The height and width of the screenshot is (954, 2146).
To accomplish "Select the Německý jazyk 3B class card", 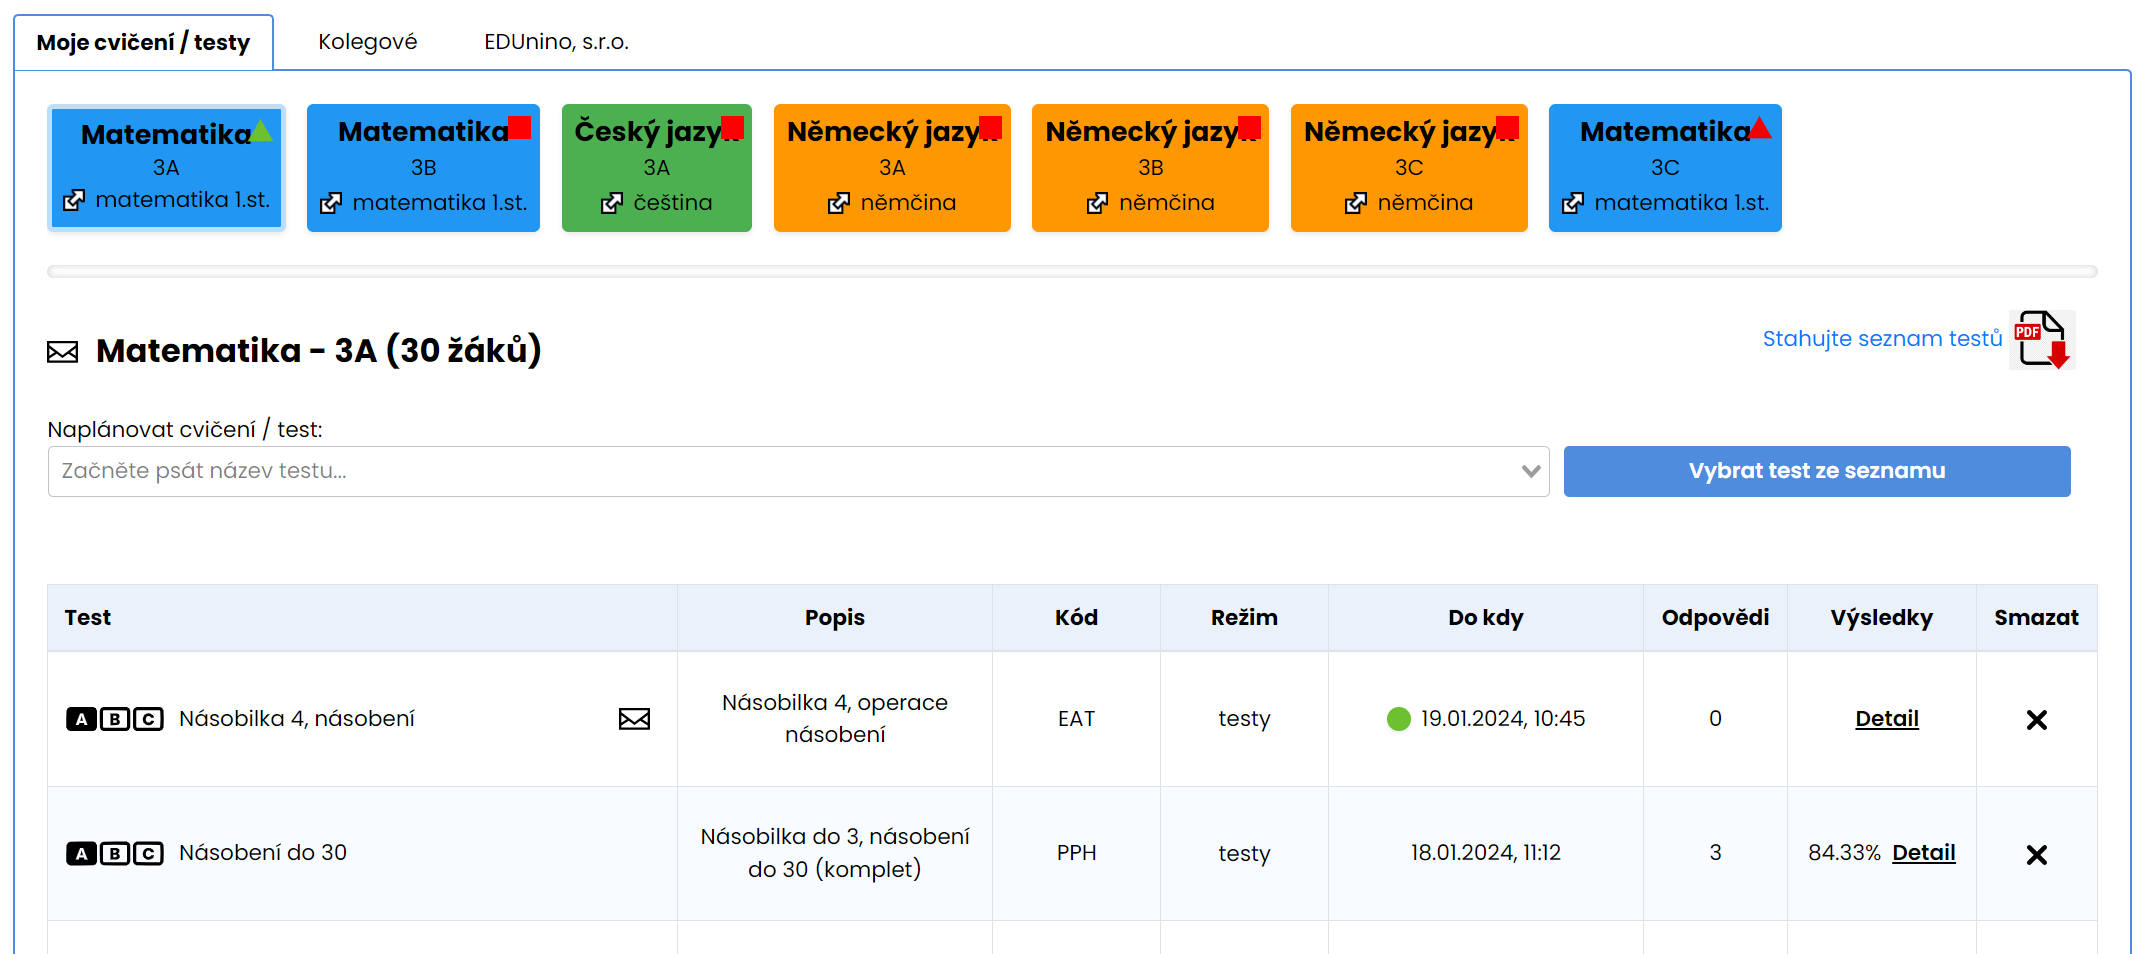I will click(x=1150, y=168).
